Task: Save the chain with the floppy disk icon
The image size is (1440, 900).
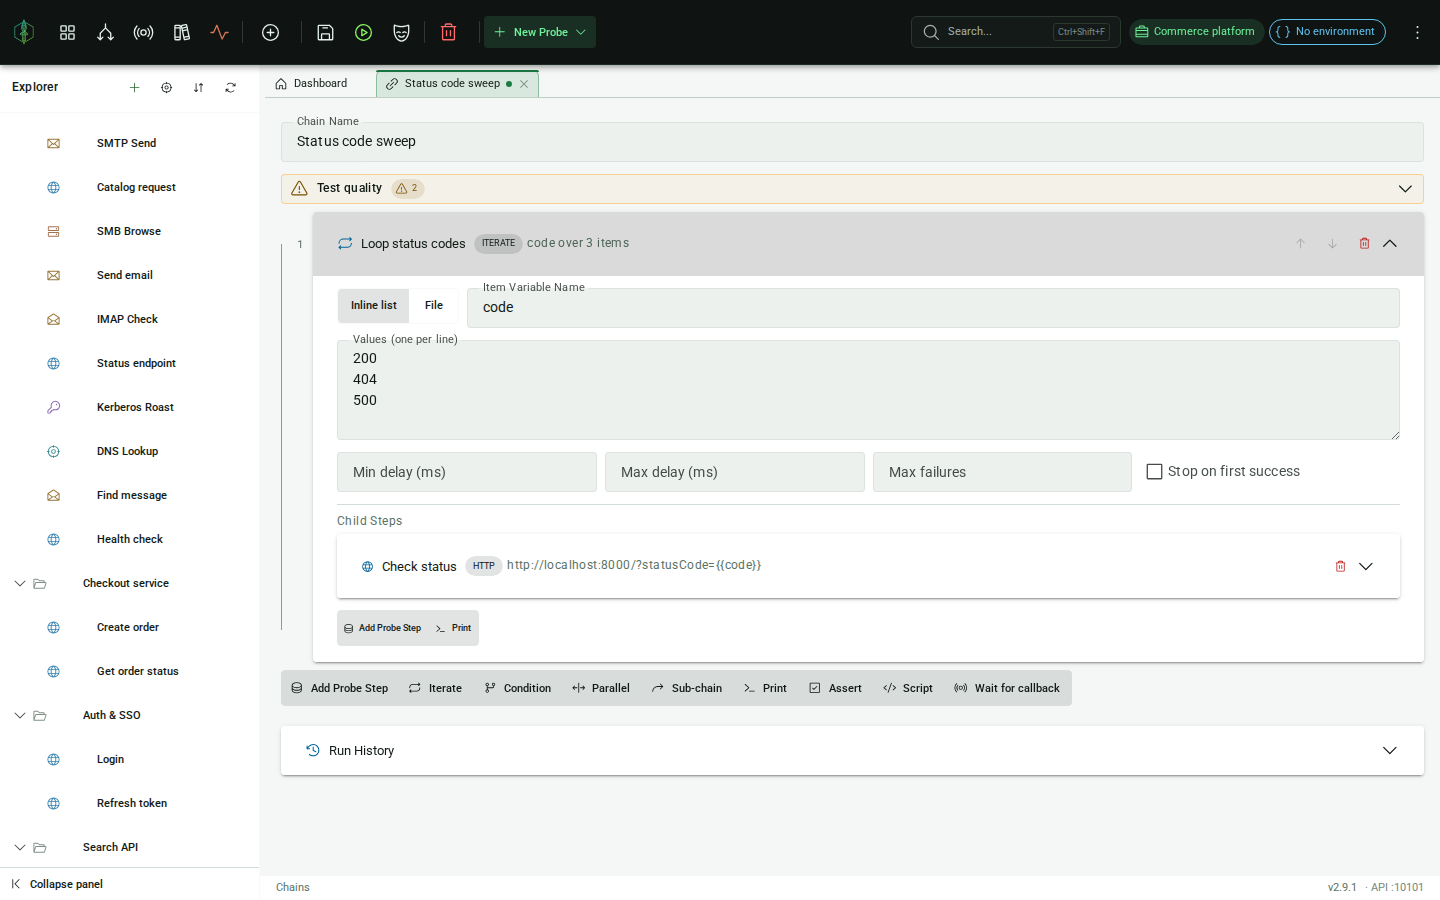Action: (x=325, y=32)
